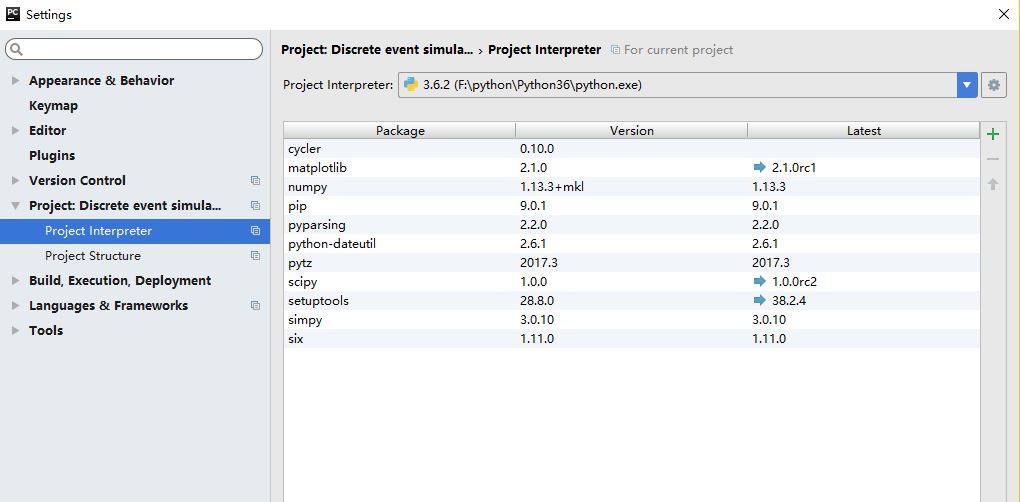
Task: Expand the Version Control section
Action: click(x=16, y=181)
